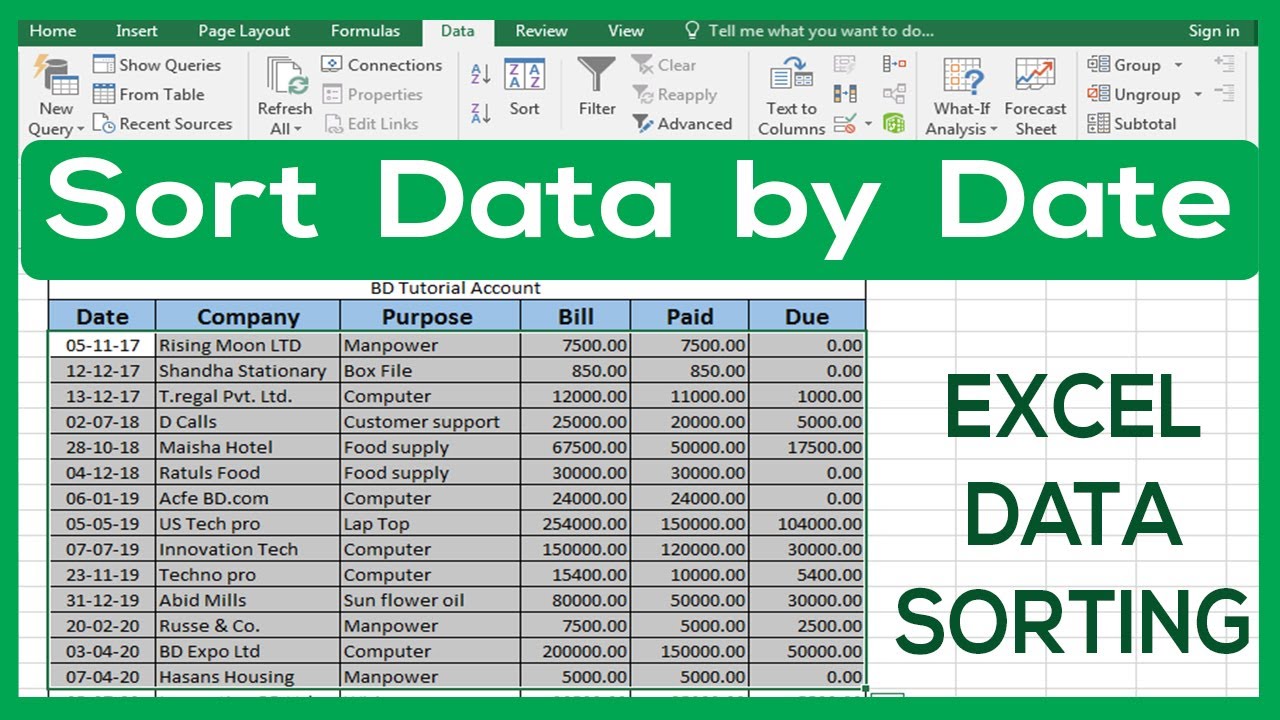Screen dimensions: 1280x720
Task: Expand the Refresh All dropdown arrow
Action: tap(298, 130)
